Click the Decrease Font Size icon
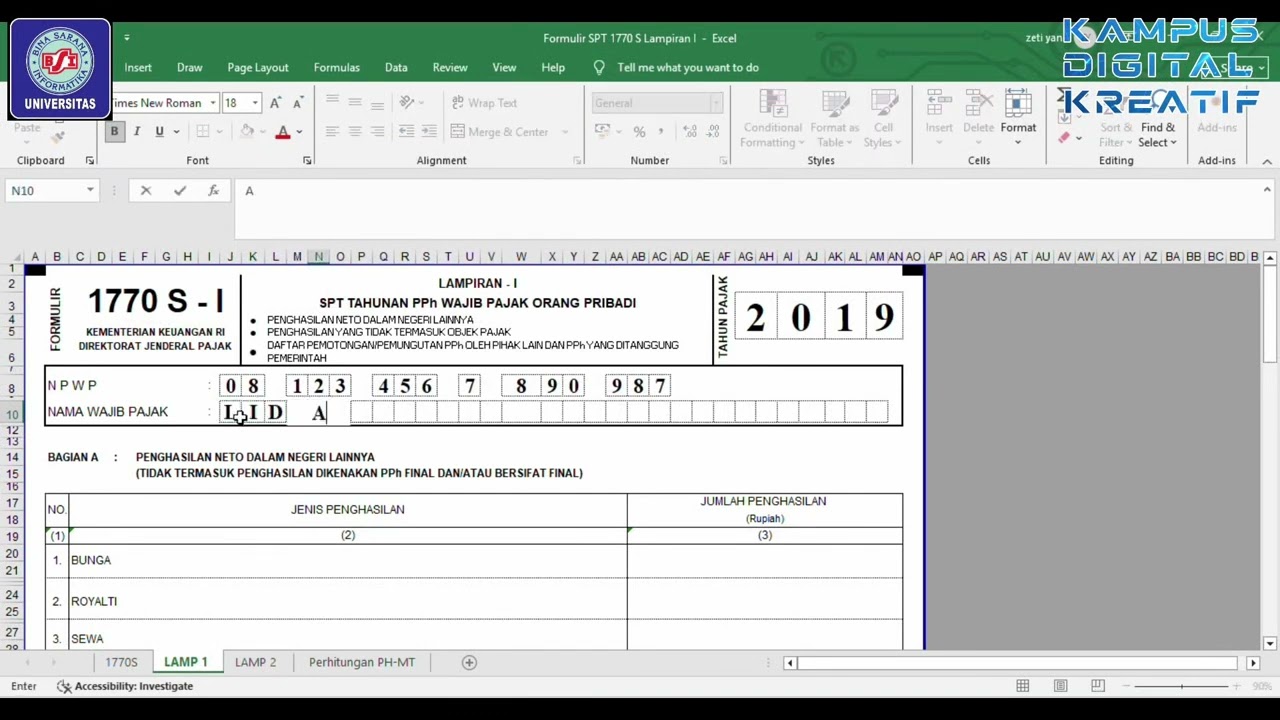Image resolution: width=1280 pixels, height=720 pixels. (x=297, y=103)
